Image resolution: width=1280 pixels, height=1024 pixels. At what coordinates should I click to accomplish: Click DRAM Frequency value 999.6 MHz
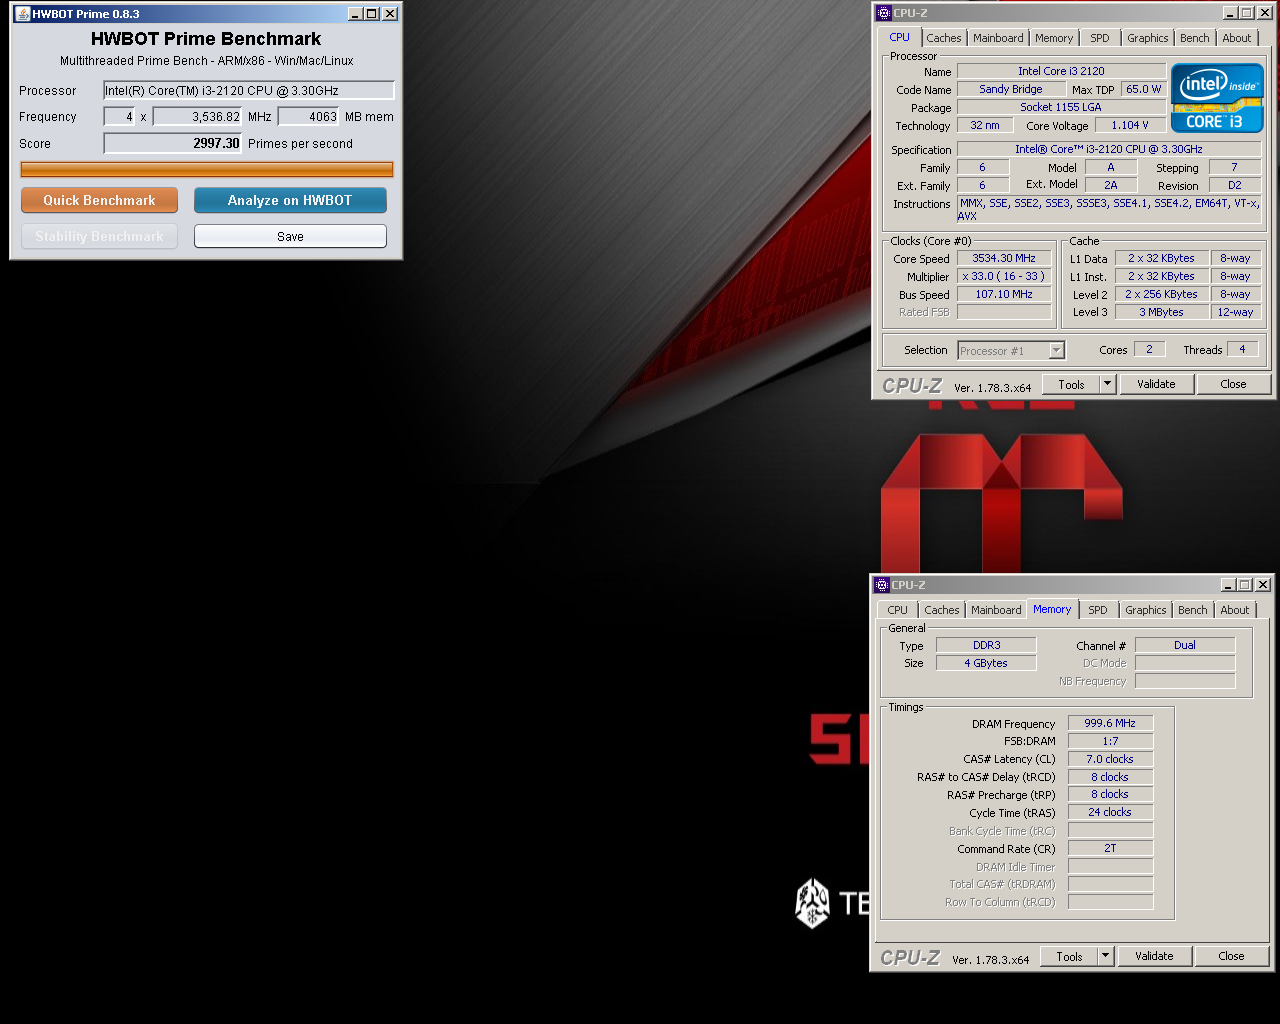[x=1110, y=723]
